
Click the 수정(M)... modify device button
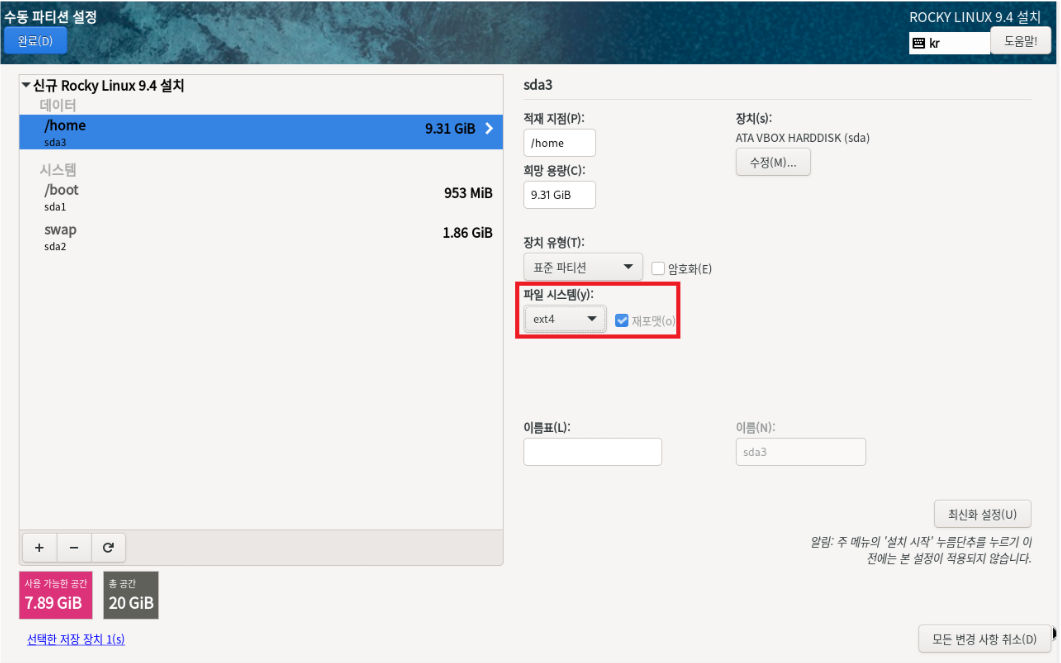(773, 162)
